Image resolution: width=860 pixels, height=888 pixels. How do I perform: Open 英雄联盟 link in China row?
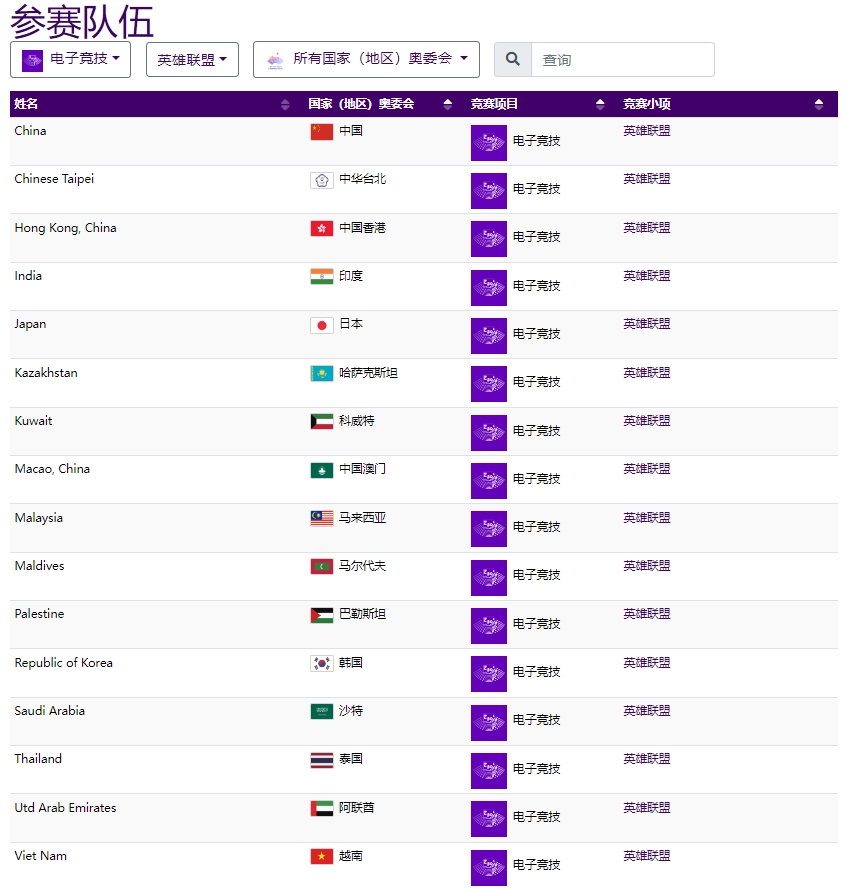point(647,131)
